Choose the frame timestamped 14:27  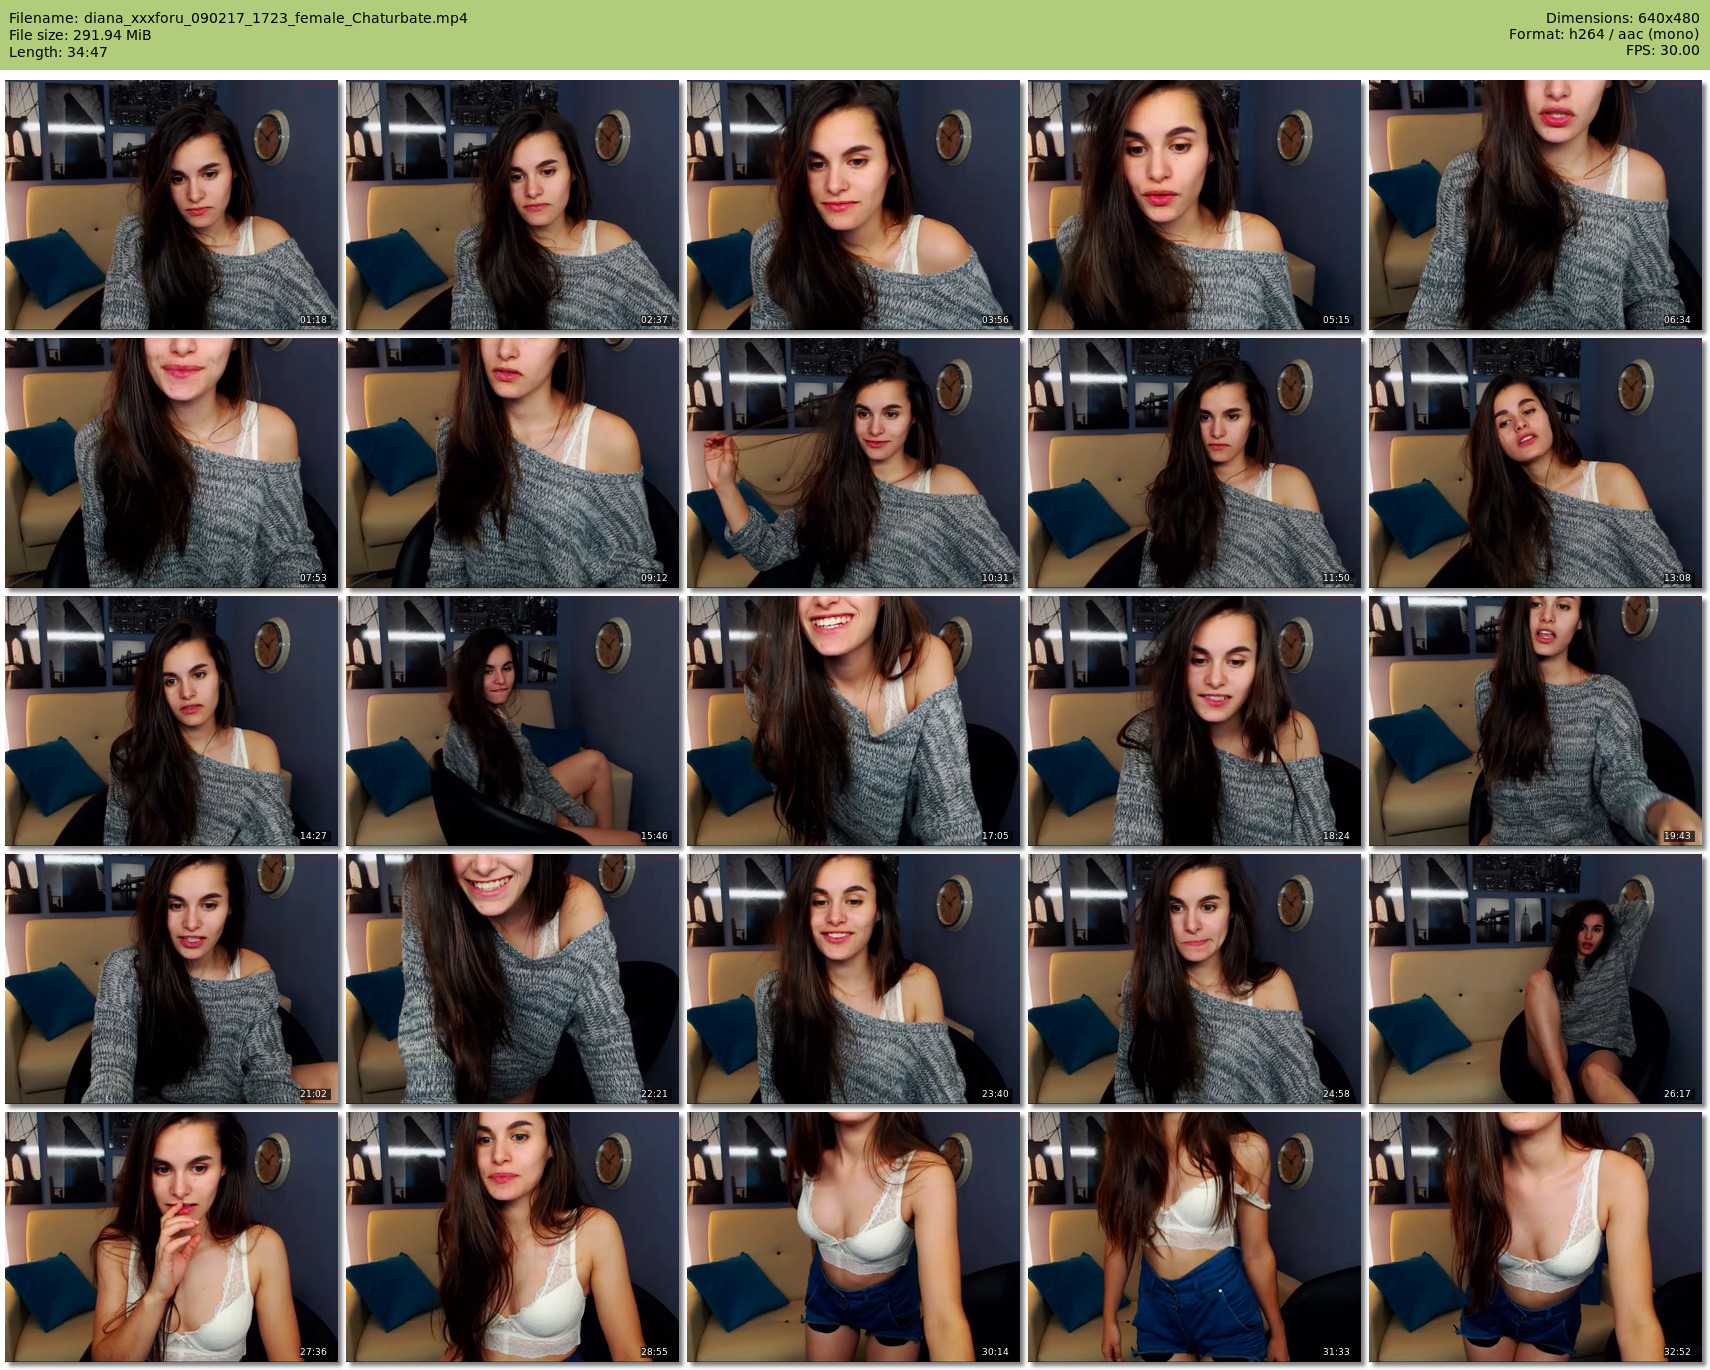coord(172,721)
